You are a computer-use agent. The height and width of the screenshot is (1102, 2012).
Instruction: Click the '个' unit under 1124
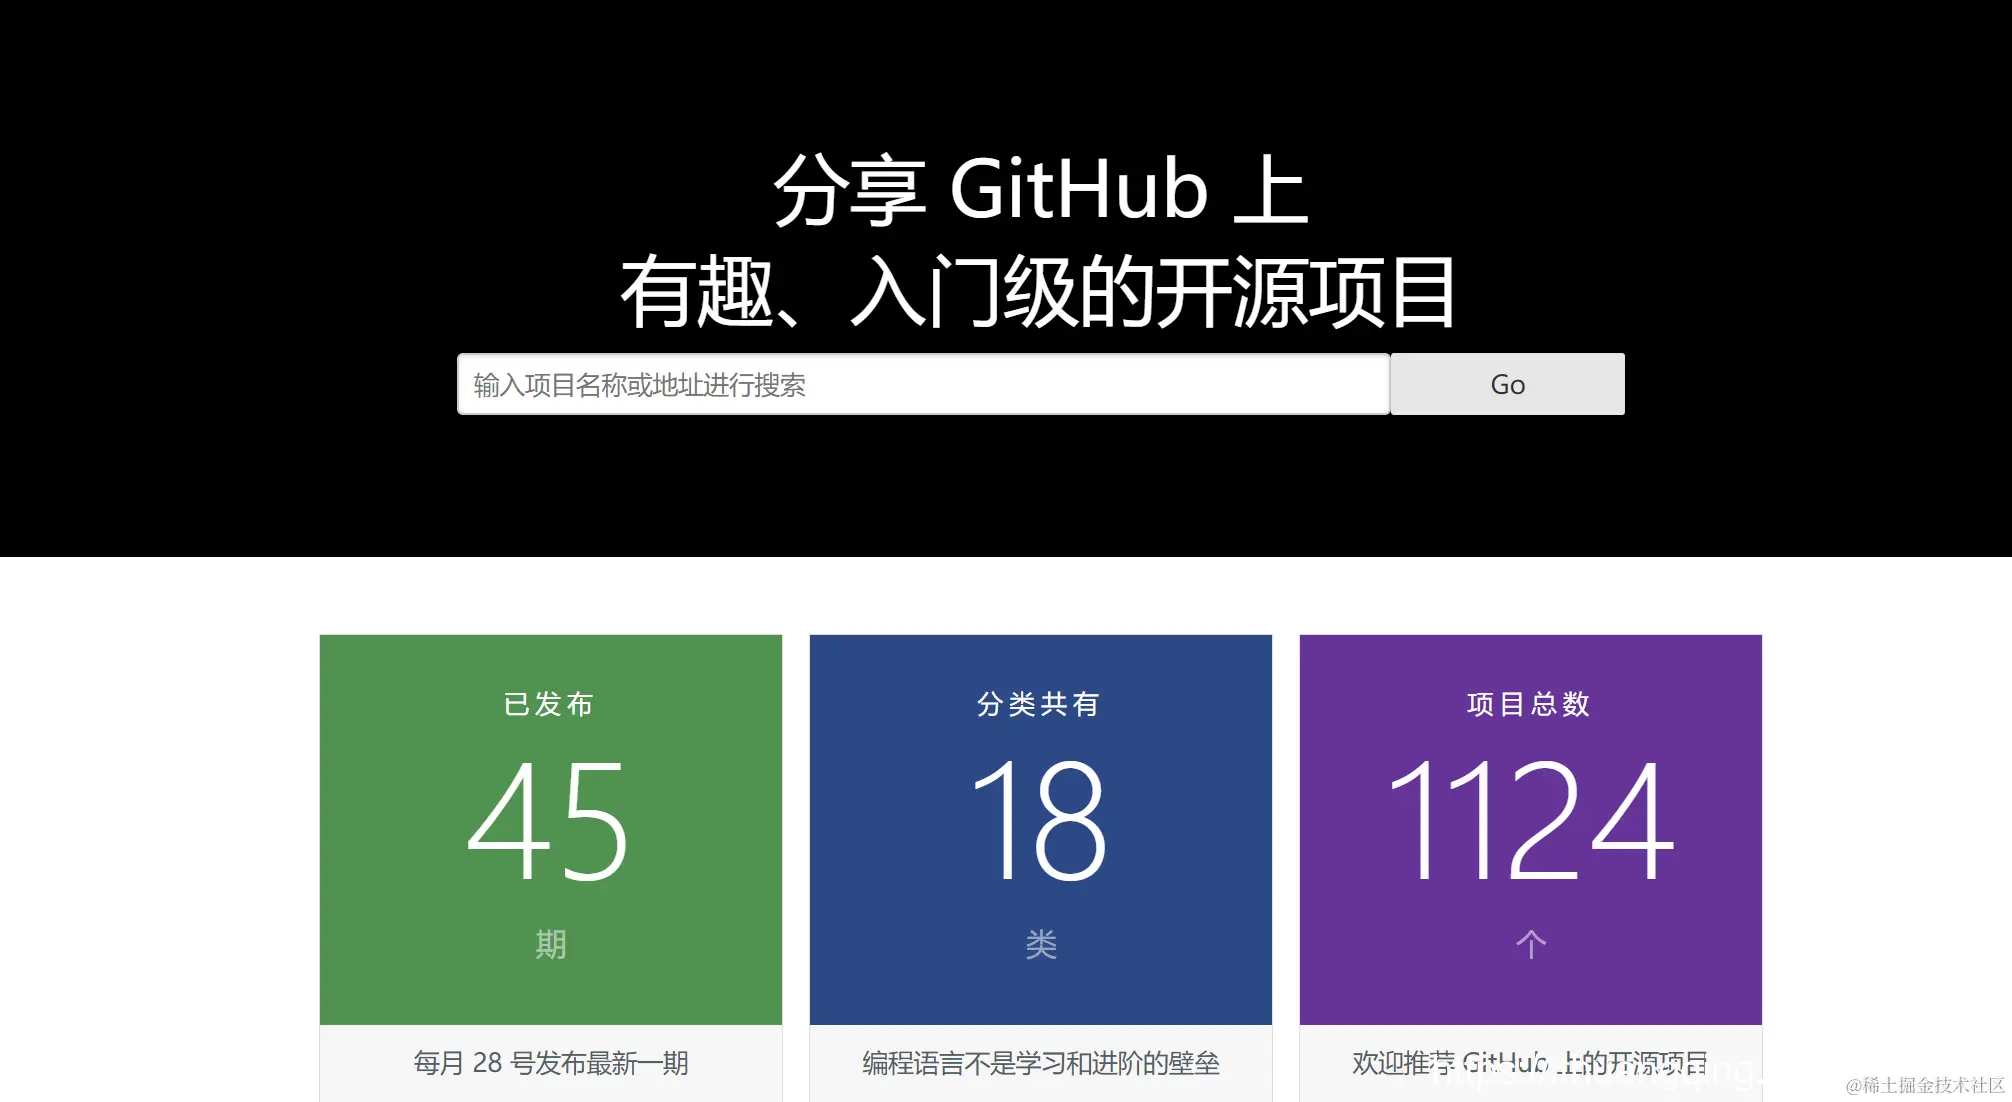1531,944
